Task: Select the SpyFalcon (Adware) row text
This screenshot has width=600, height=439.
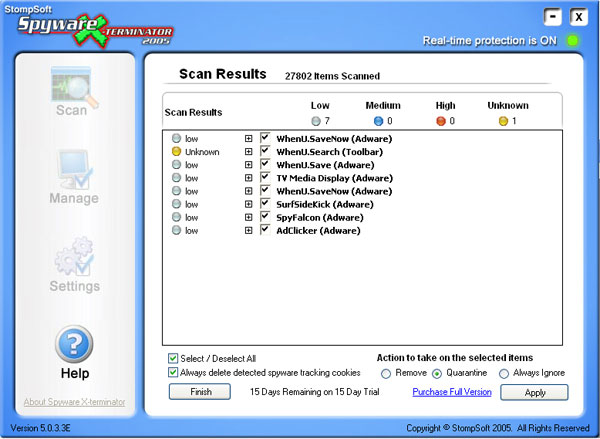Action: tap(320, 217)
